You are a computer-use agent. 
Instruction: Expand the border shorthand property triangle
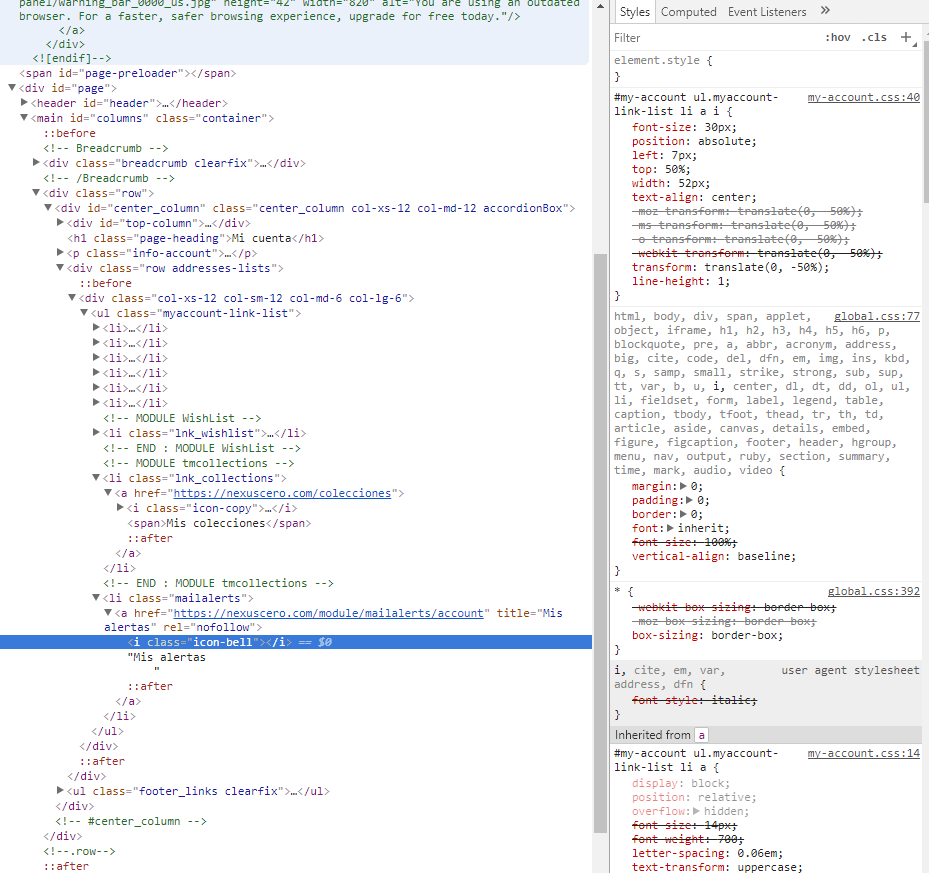[683, 514]
